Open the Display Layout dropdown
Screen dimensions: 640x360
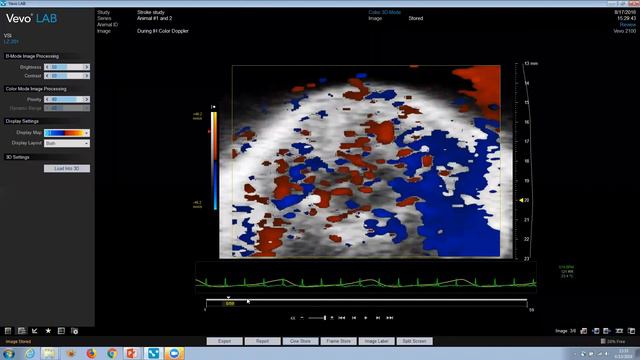pos(67,143)
